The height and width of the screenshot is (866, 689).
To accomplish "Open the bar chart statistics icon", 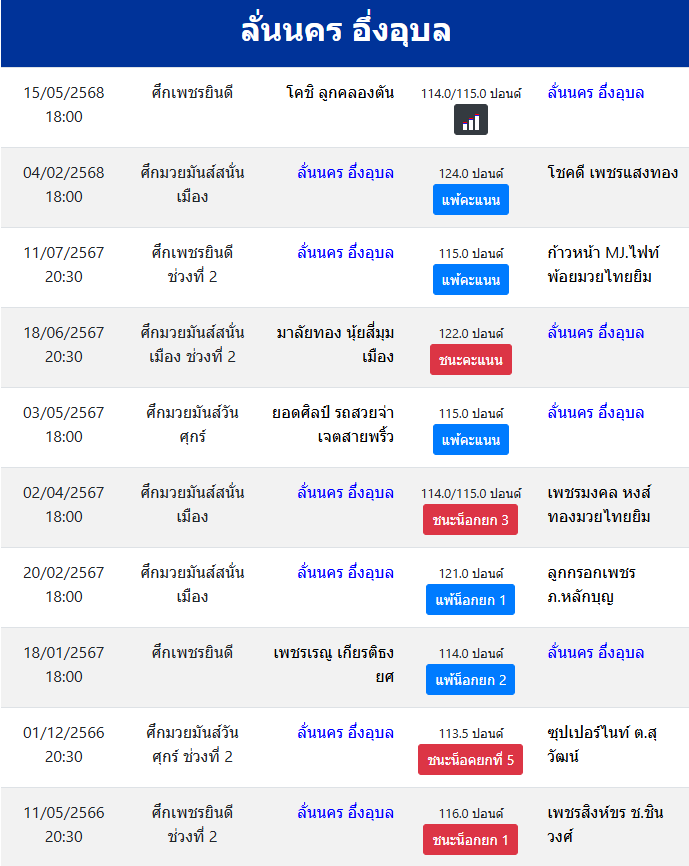I will coord(470,119).
